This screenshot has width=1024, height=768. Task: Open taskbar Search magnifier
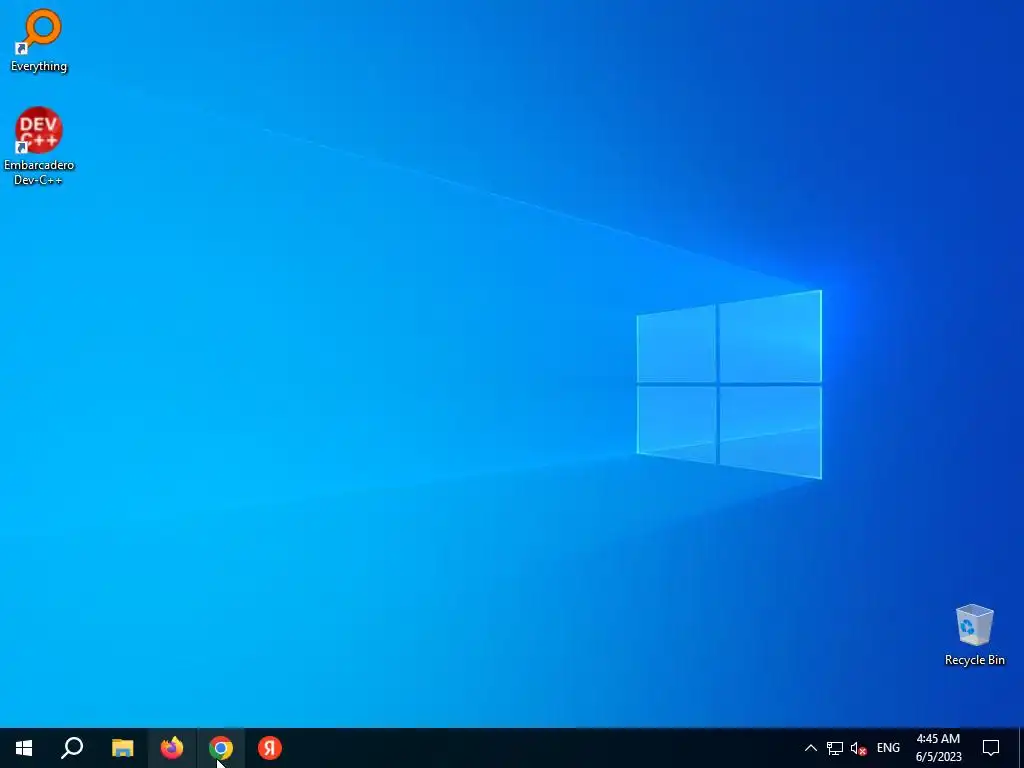[x=72, y=748]
